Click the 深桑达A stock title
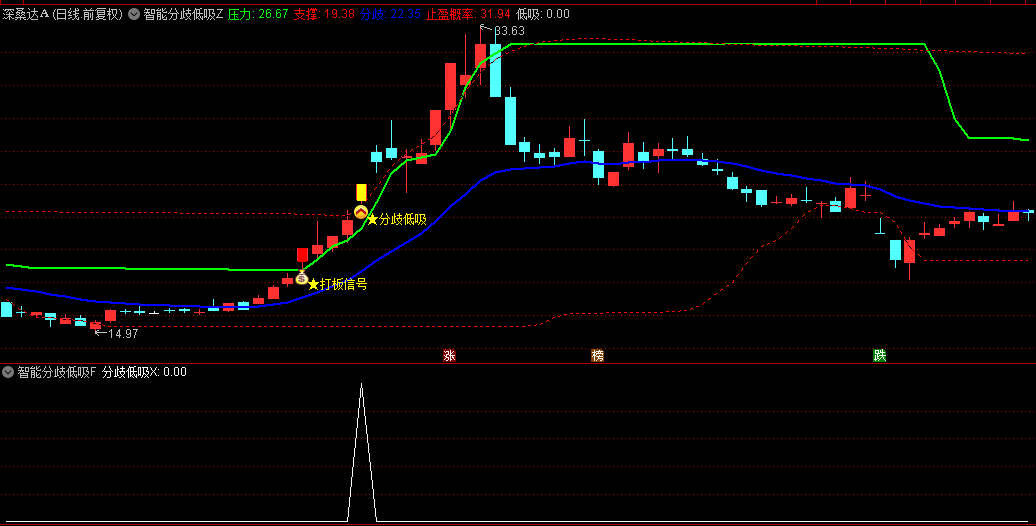1036x526 pixels. (x=25, y=14)
